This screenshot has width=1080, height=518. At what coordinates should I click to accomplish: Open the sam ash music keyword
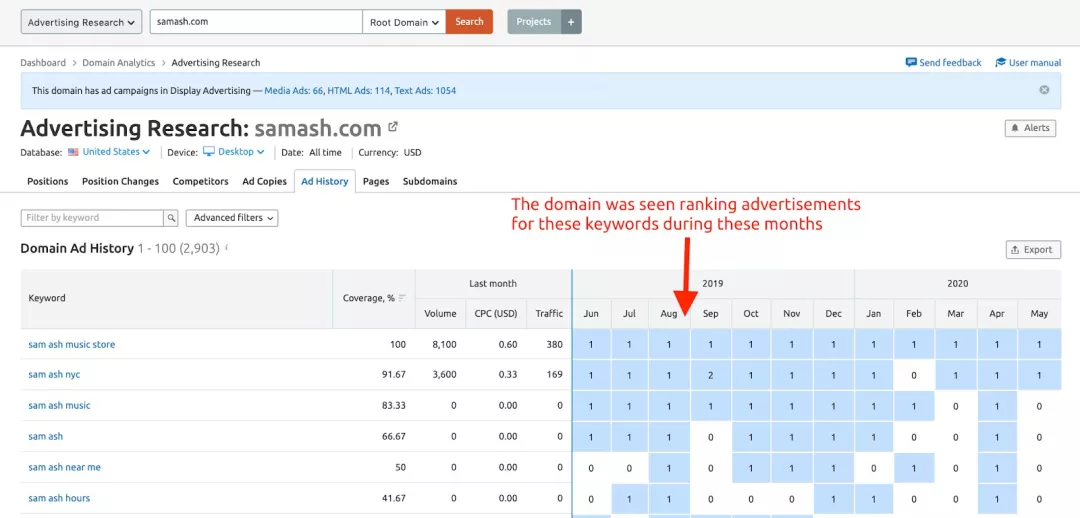(59, 406)
